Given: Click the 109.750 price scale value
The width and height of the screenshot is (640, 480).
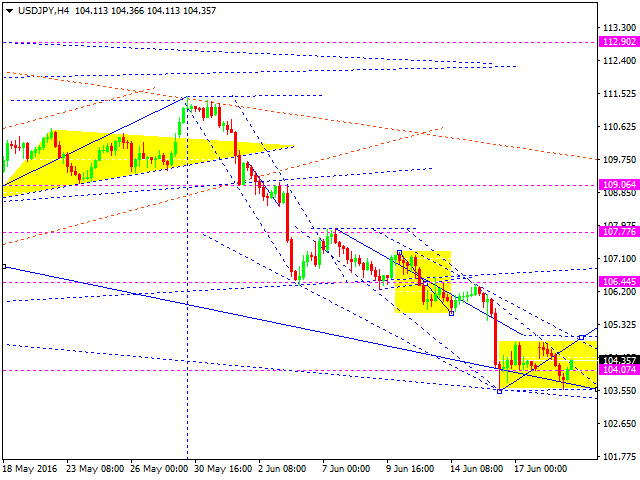Looking at the screenshot, I should pos(619,160).
